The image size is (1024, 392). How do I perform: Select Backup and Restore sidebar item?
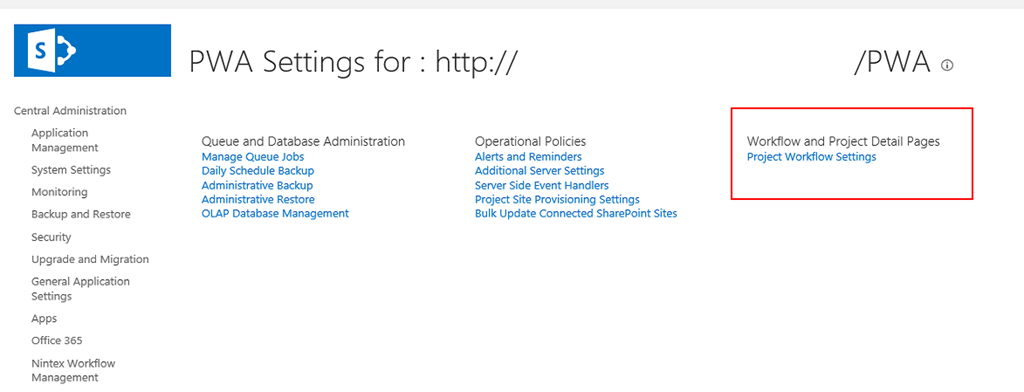[81, 214]
